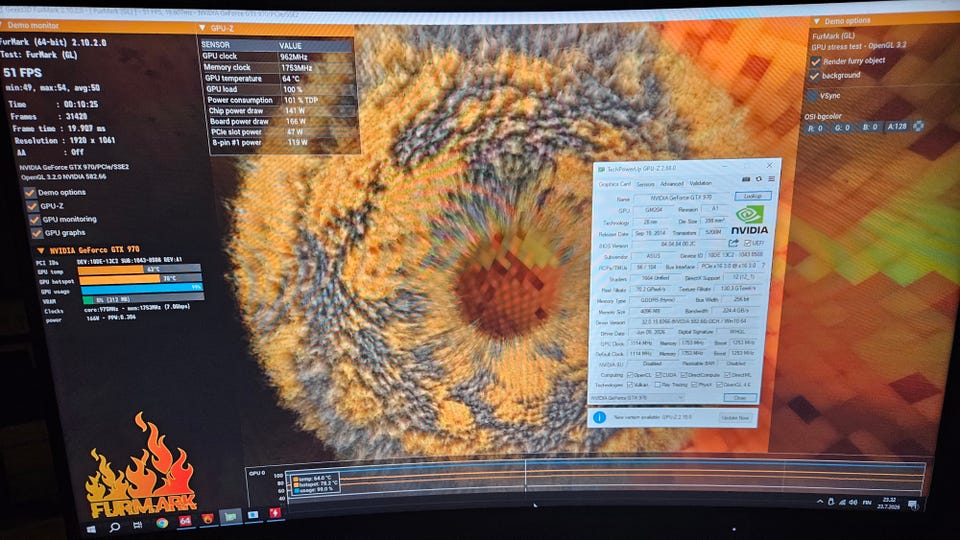
Task: Toggle the GPU graphs checkbox
Action: point(36,233)
